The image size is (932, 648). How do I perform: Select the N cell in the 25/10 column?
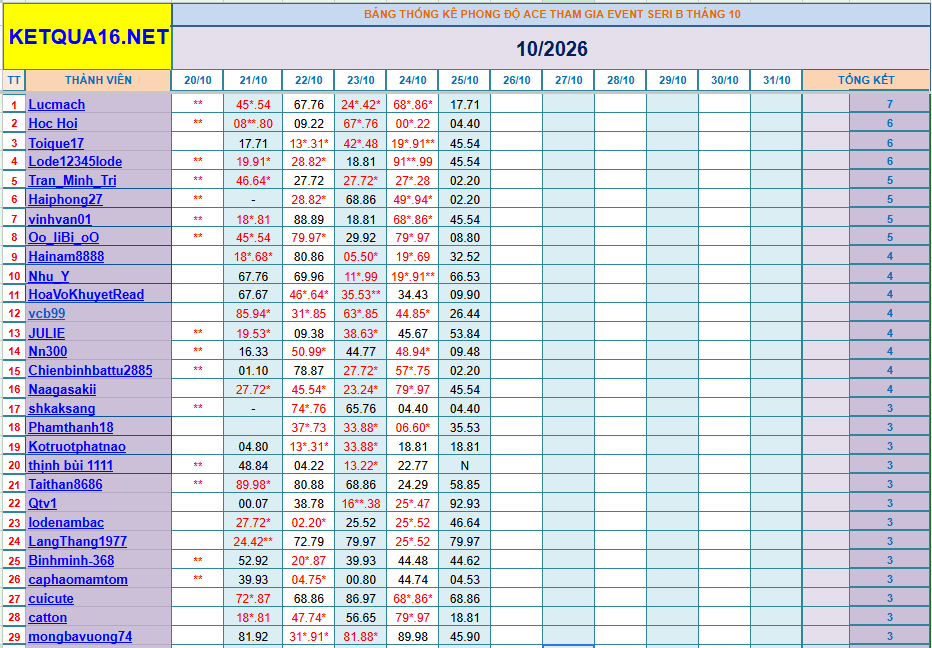(464, 466)
